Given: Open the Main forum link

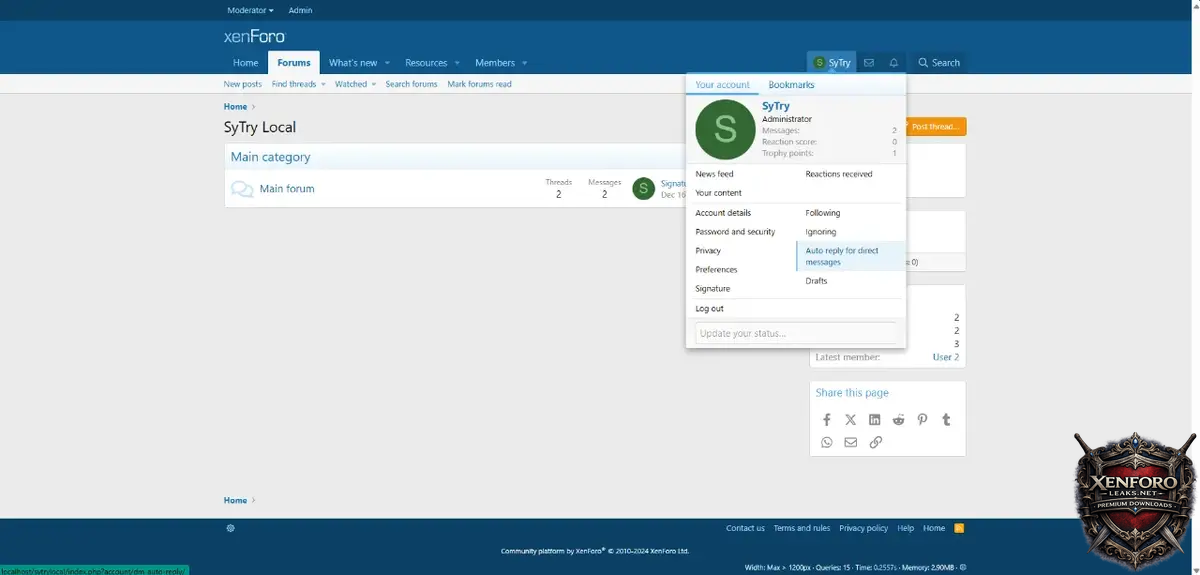Looking at the screenshot, I should [287, 188].
